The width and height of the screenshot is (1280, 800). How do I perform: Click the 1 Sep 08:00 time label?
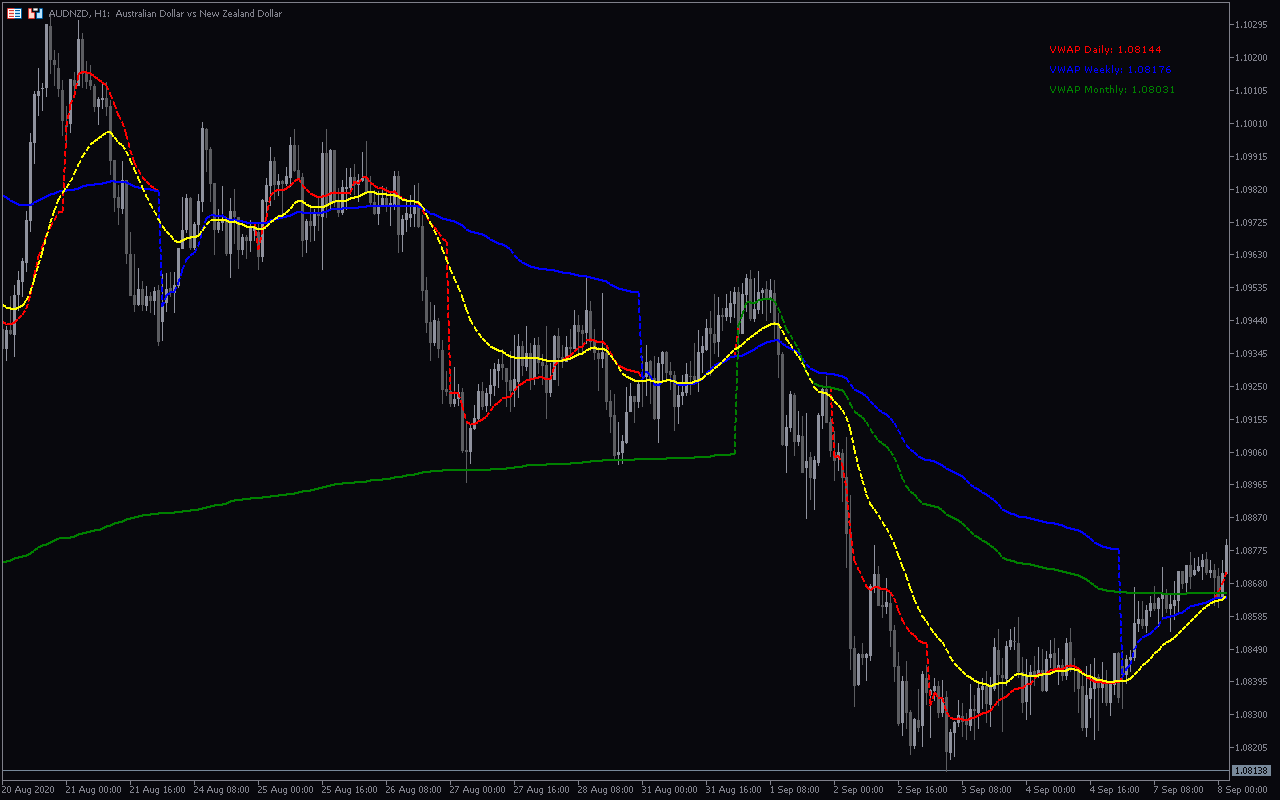click(797, 790)
